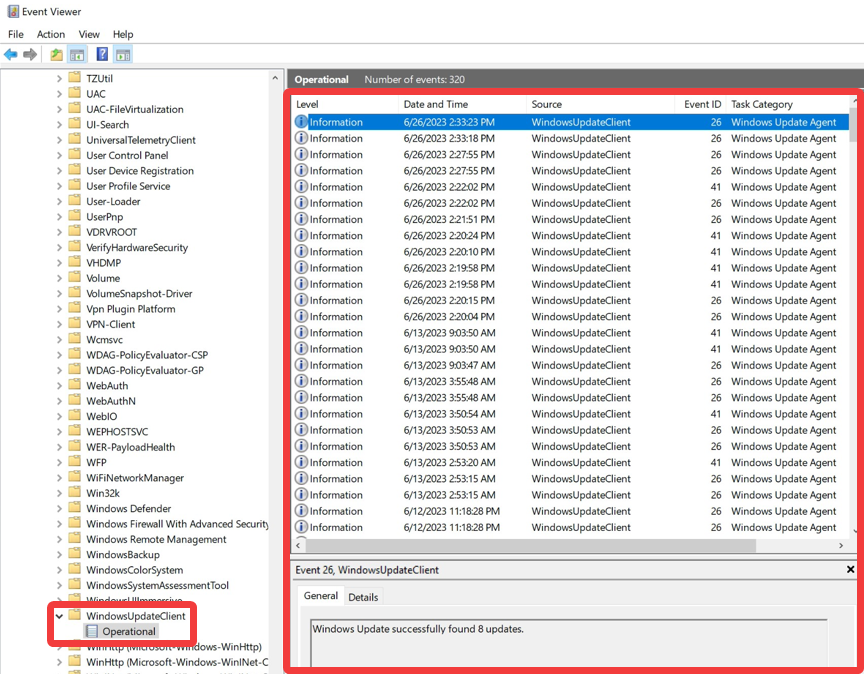Select the event at 6/13/2023 3:50:54 AM
The width and height of the screenshot is (864, 674).
[x=571, y=414]
